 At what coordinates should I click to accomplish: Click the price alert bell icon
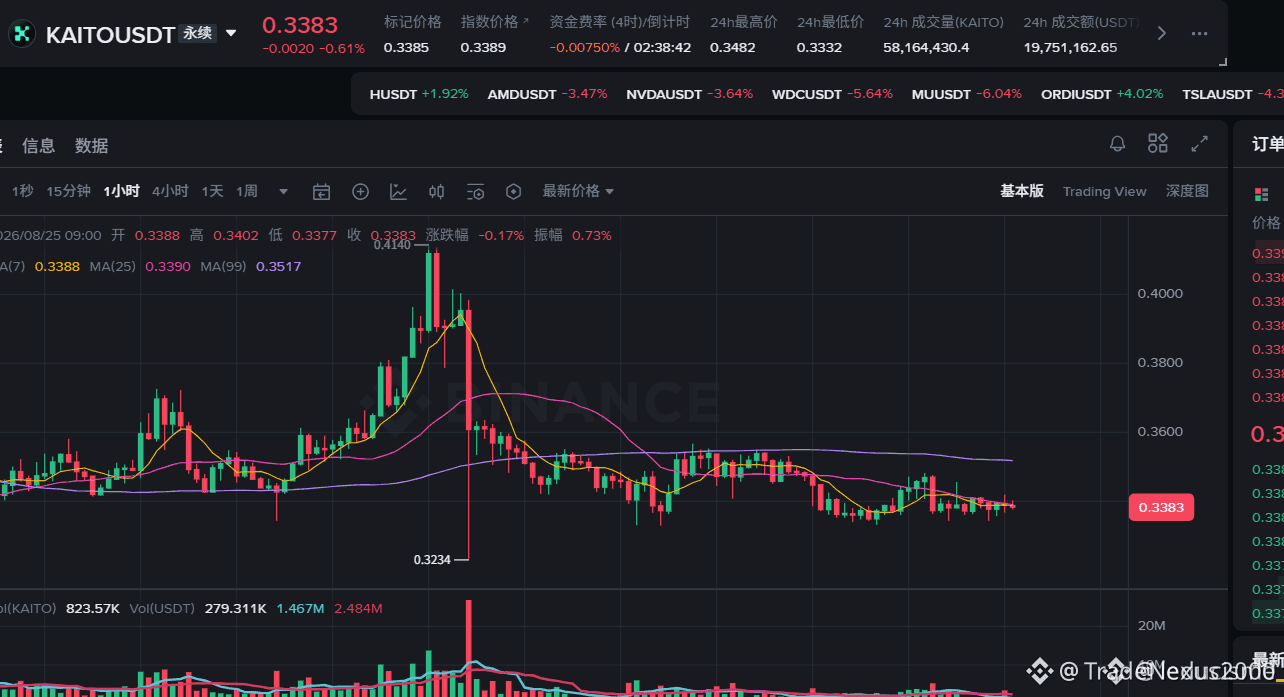coord(1118,144)
